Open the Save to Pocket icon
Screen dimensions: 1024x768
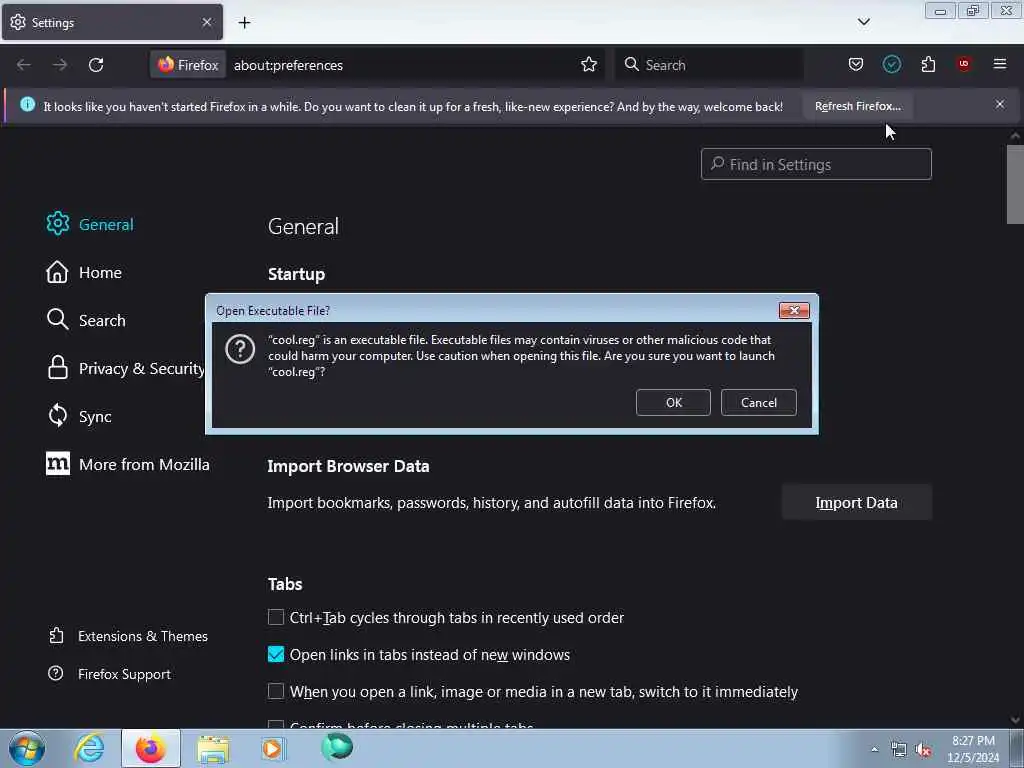pyautogui.click(x=856, y=64)
